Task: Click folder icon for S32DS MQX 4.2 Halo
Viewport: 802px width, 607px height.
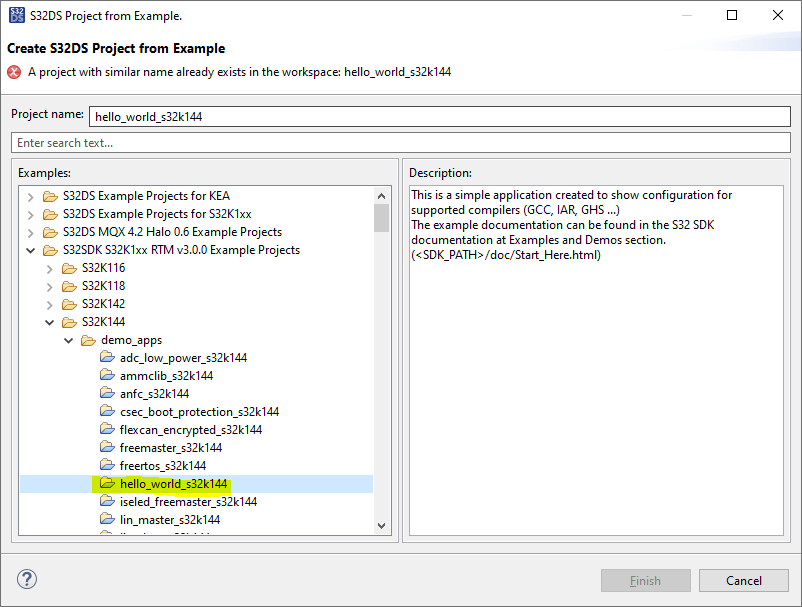Action: coord(50,232)
